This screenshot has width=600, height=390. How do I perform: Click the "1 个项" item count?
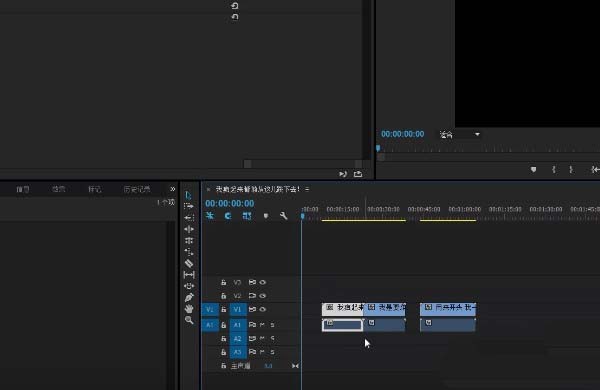click(x=166, y=202)
